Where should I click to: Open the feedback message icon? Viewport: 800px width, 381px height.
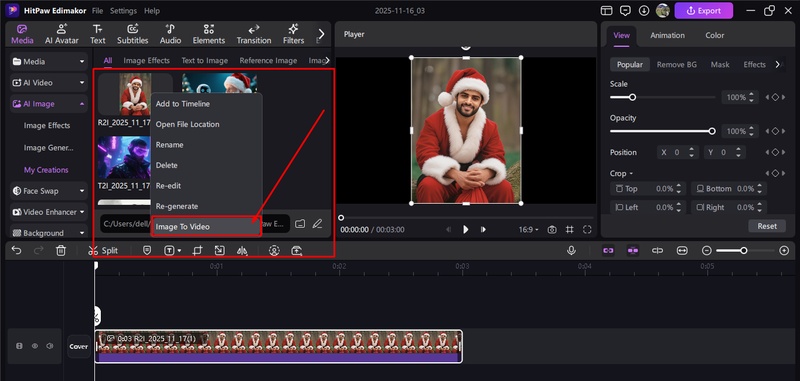(x=625, y=10)
